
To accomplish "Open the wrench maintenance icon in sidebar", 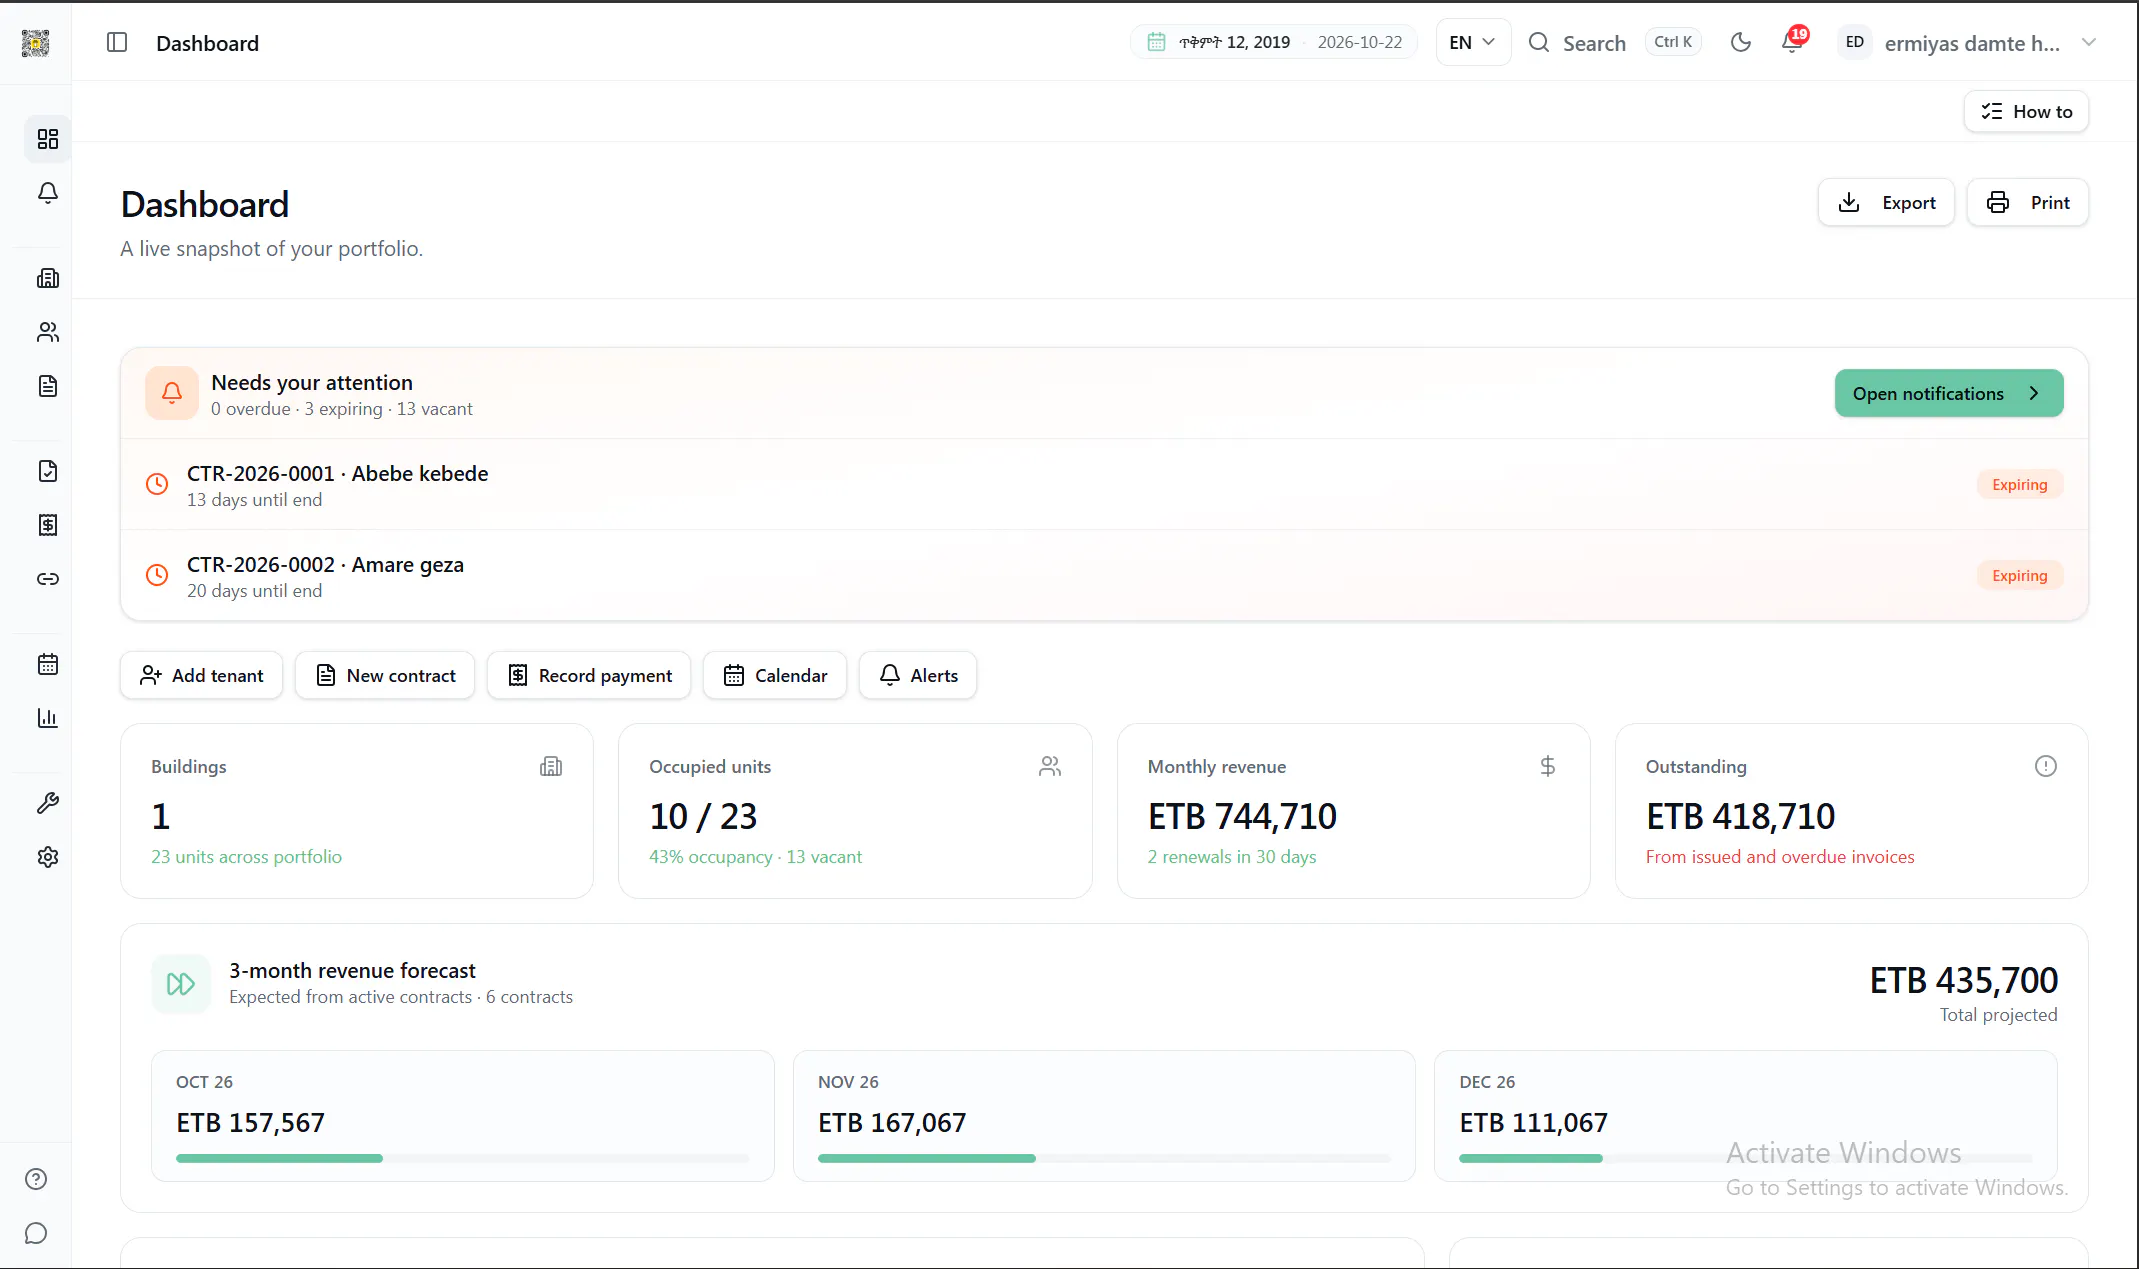I will pos(48,803).
